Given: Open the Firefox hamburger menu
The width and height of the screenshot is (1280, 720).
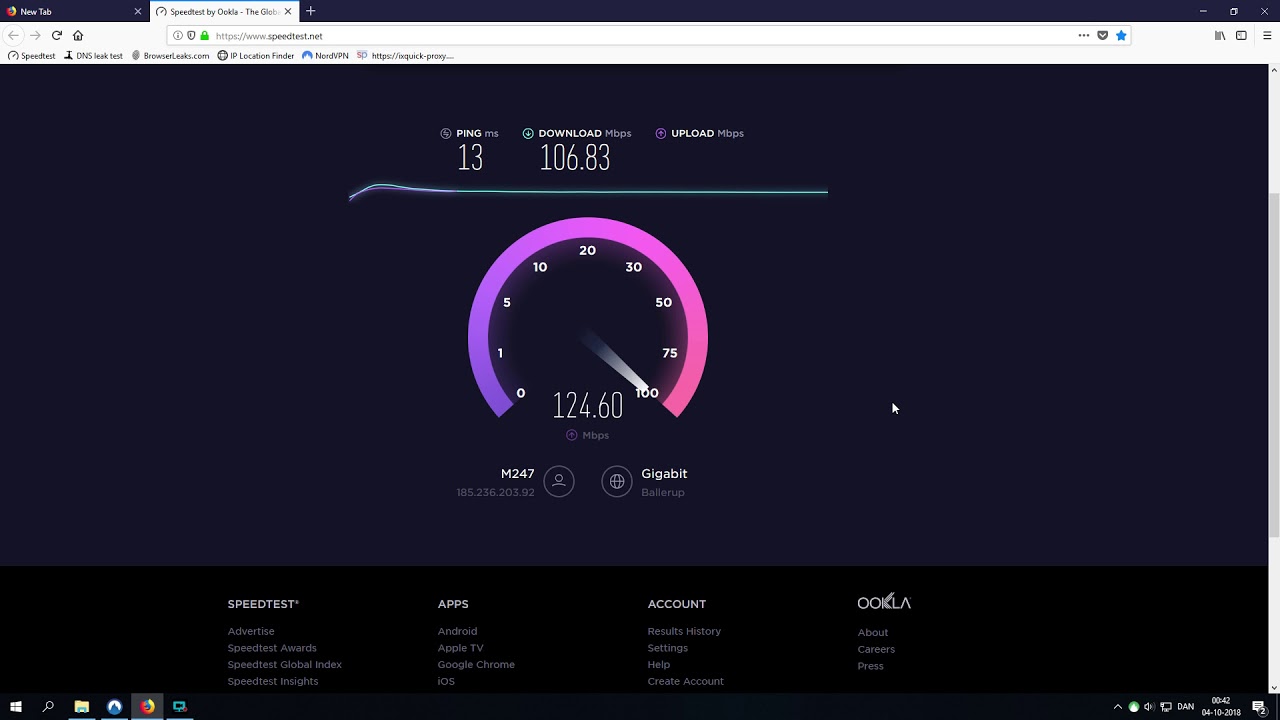Looking at the screenshot, I should pyautogui.click(x=1267, y=35).
